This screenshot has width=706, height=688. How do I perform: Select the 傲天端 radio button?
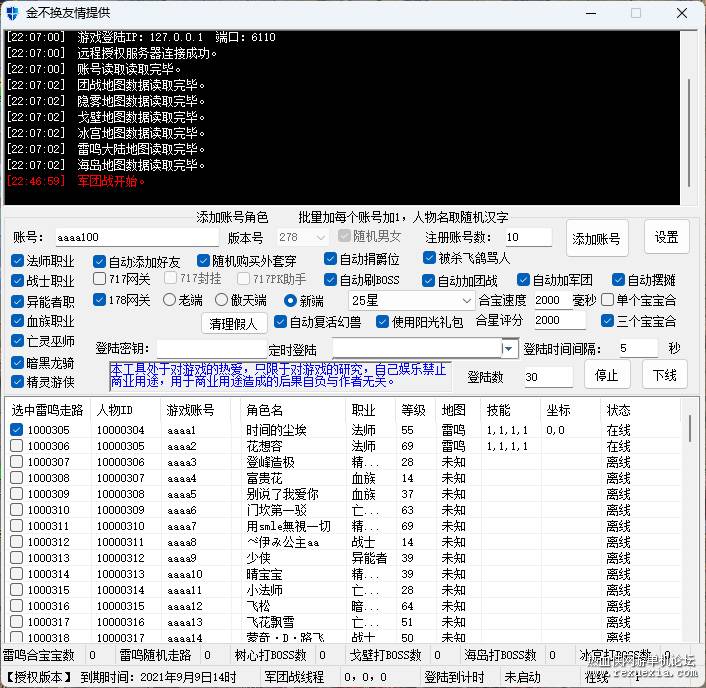click(222, 300)
